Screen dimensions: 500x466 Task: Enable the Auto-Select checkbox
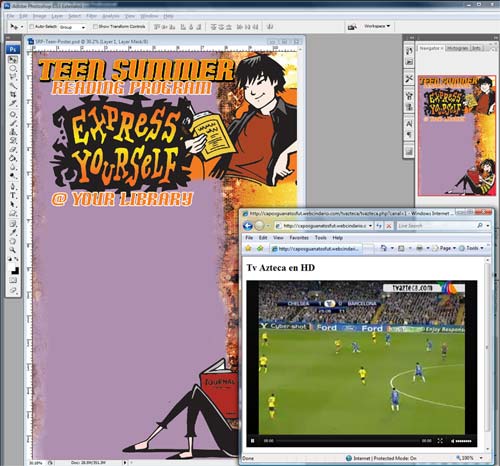pos(32,26)
